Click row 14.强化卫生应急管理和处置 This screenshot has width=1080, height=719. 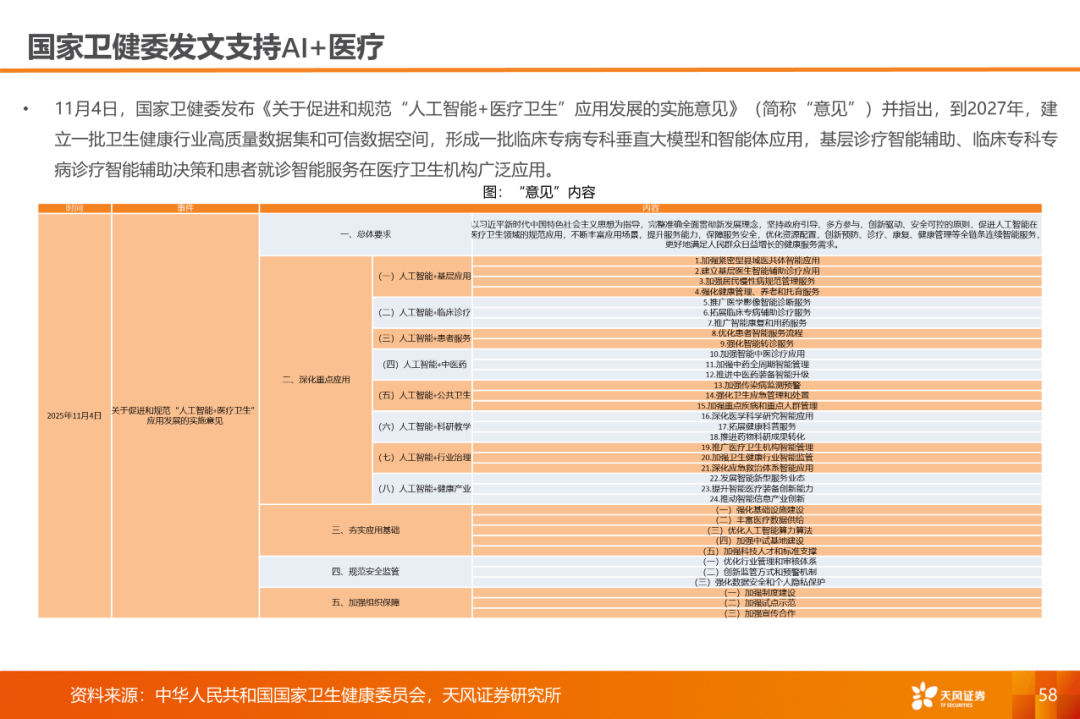[757, 395]
